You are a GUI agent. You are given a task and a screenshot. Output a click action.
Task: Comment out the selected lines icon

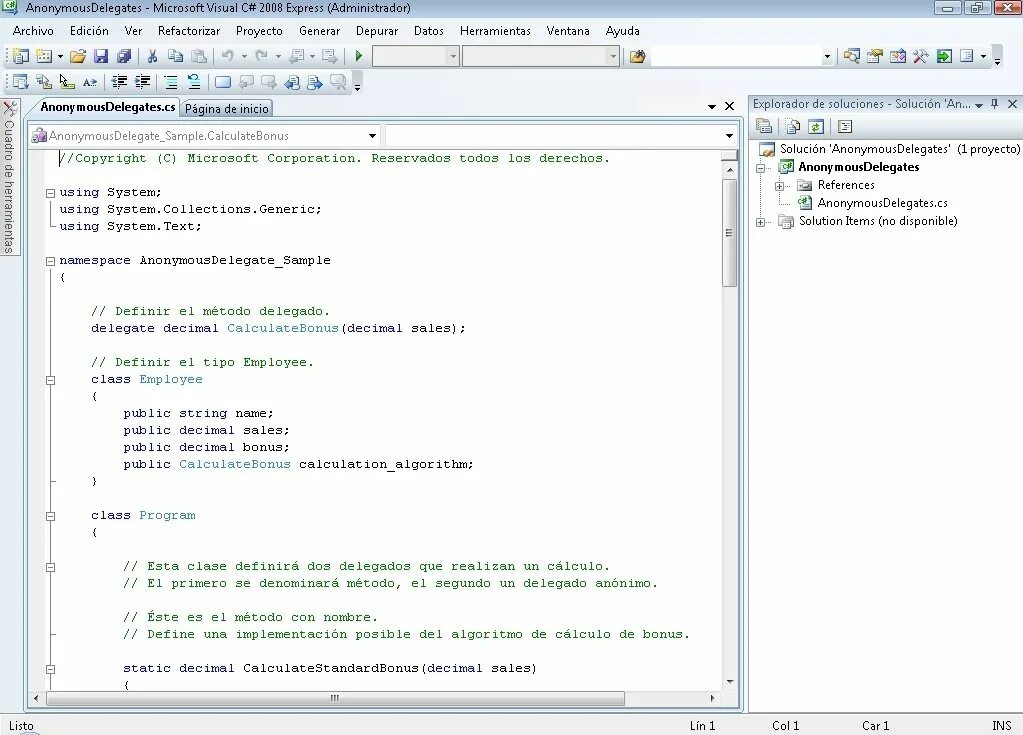[x=170, y=82]
